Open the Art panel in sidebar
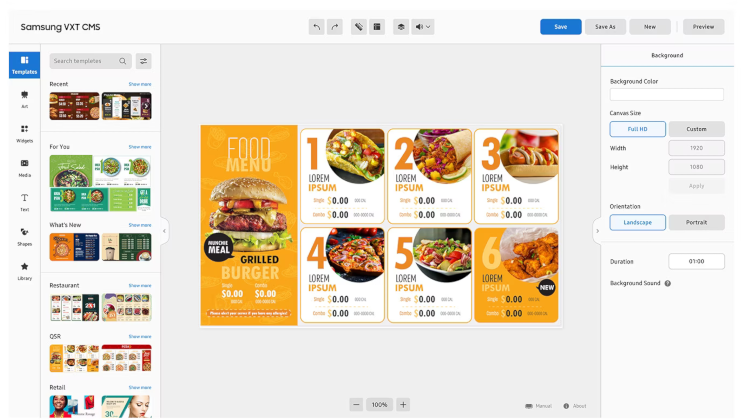 pyautogui.click(x=24, y=99)
